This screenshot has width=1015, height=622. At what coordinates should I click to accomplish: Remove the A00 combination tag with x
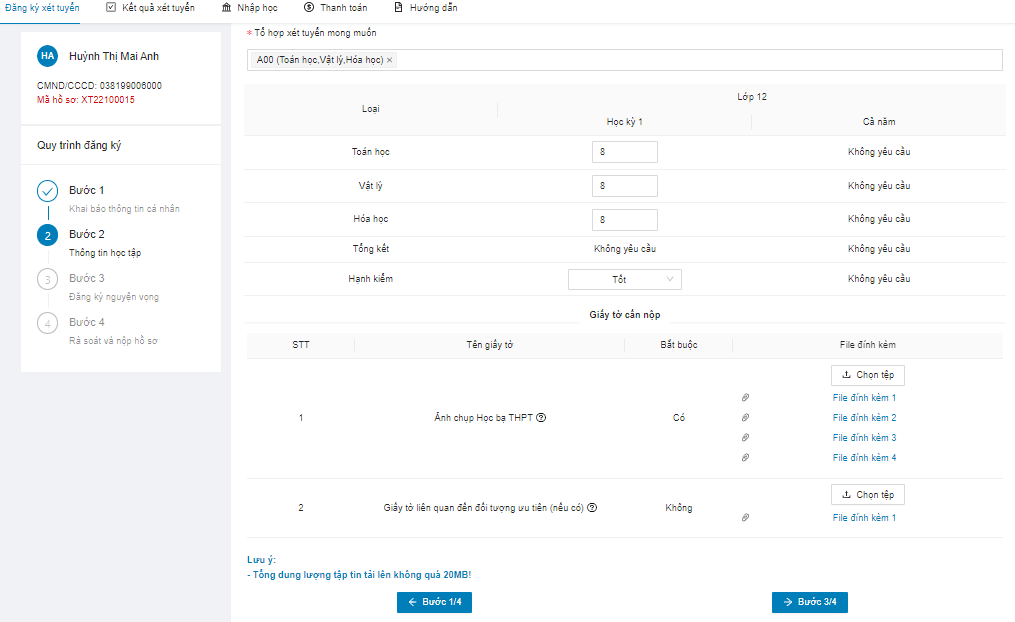[390, 61]
